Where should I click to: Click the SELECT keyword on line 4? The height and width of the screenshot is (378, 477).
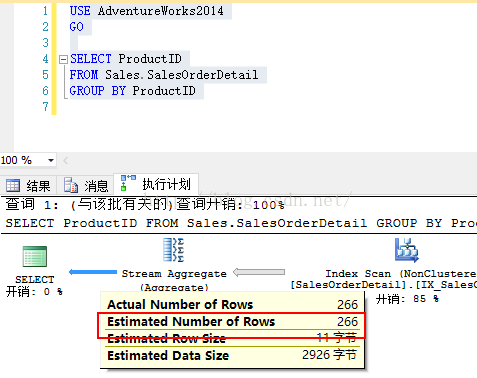pos(90,59)
